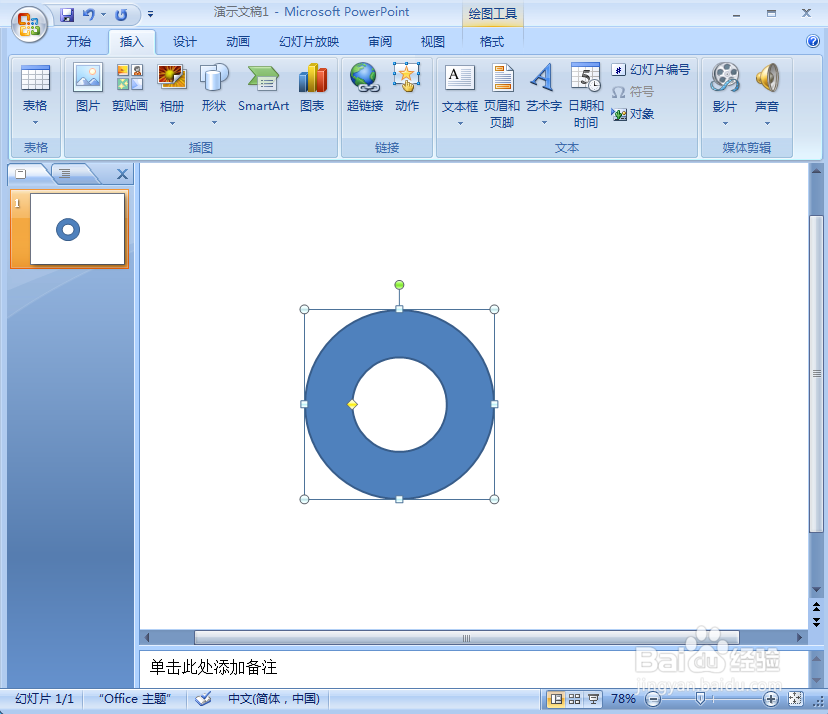Save the presentation with the floppy icon
828x714 pixels.
(x=67, y=15)
